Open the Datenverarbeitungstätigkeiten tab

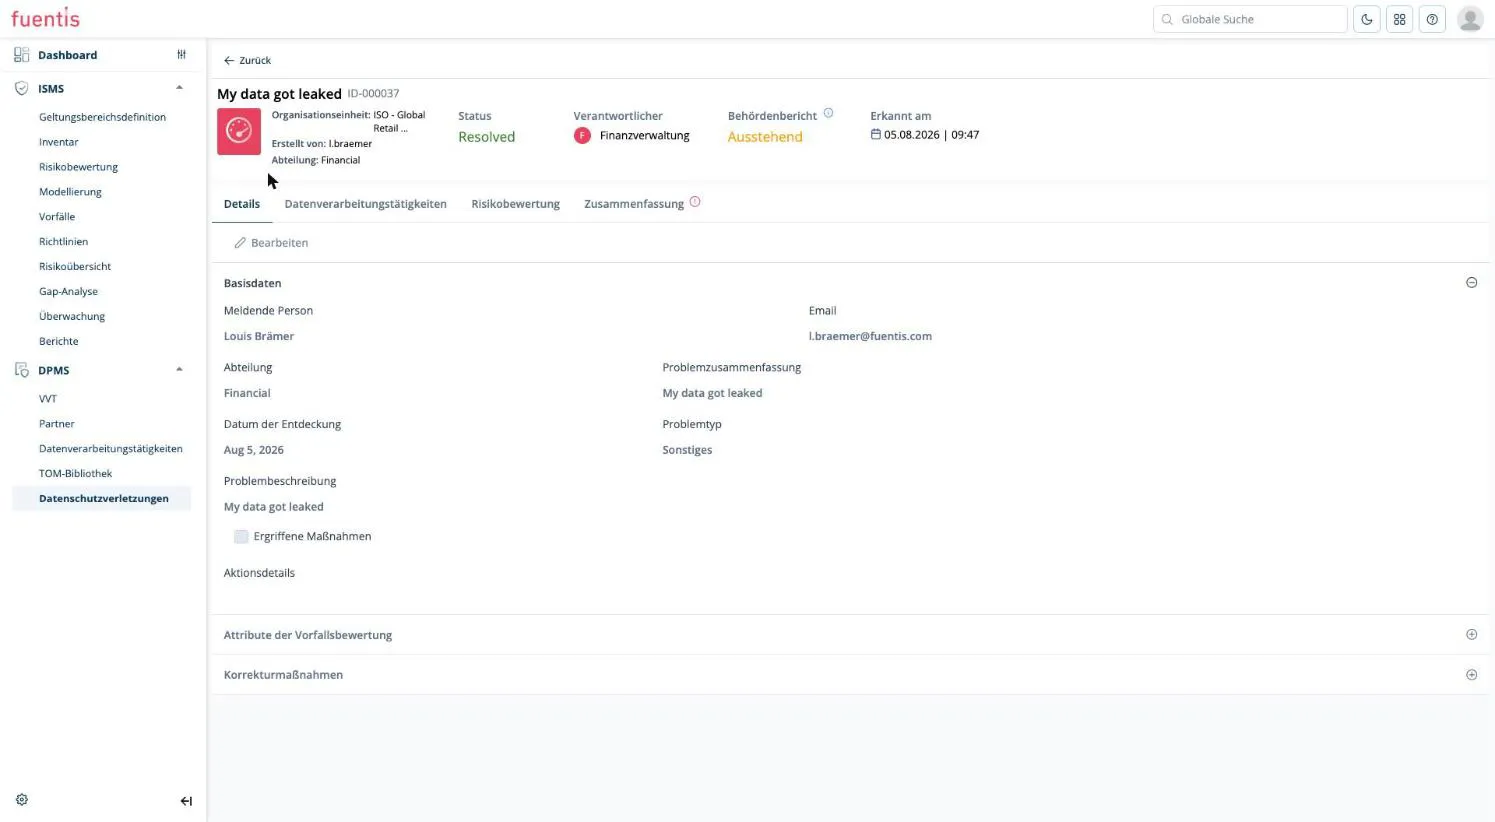coord(365,204)
